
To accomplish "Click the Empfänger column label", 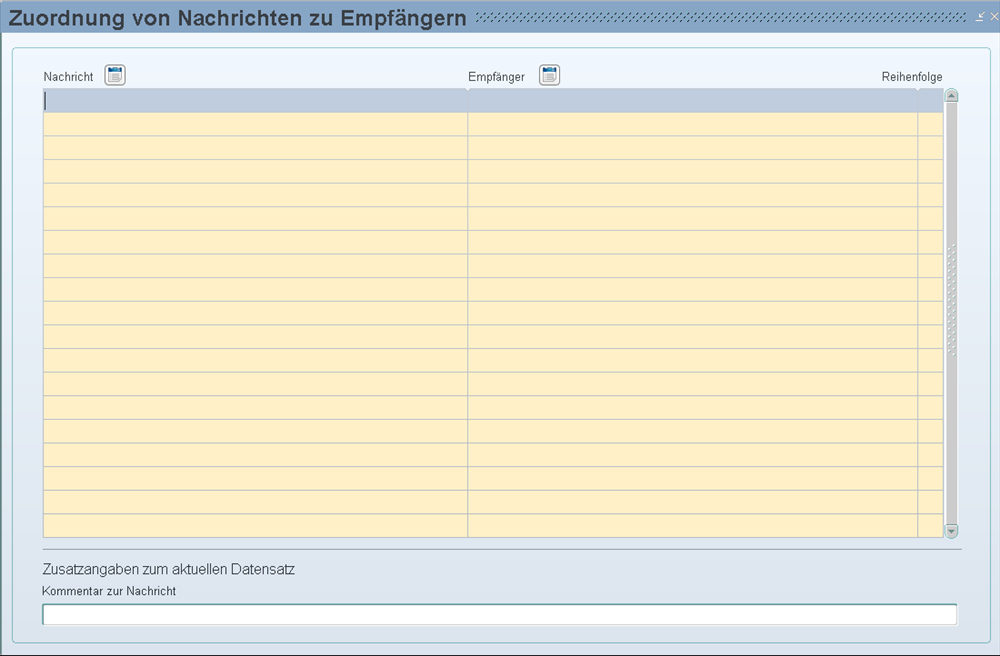I will click(496, 77).
